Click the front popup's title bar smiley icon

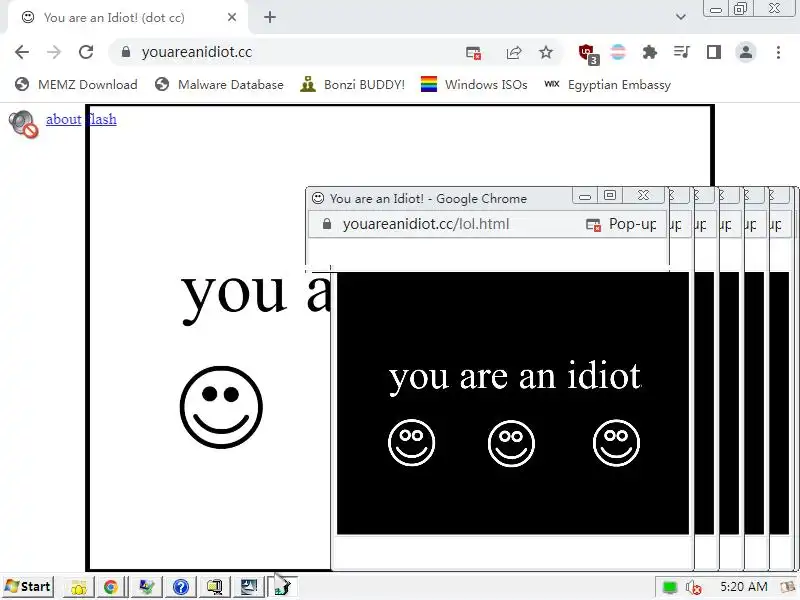318,198
